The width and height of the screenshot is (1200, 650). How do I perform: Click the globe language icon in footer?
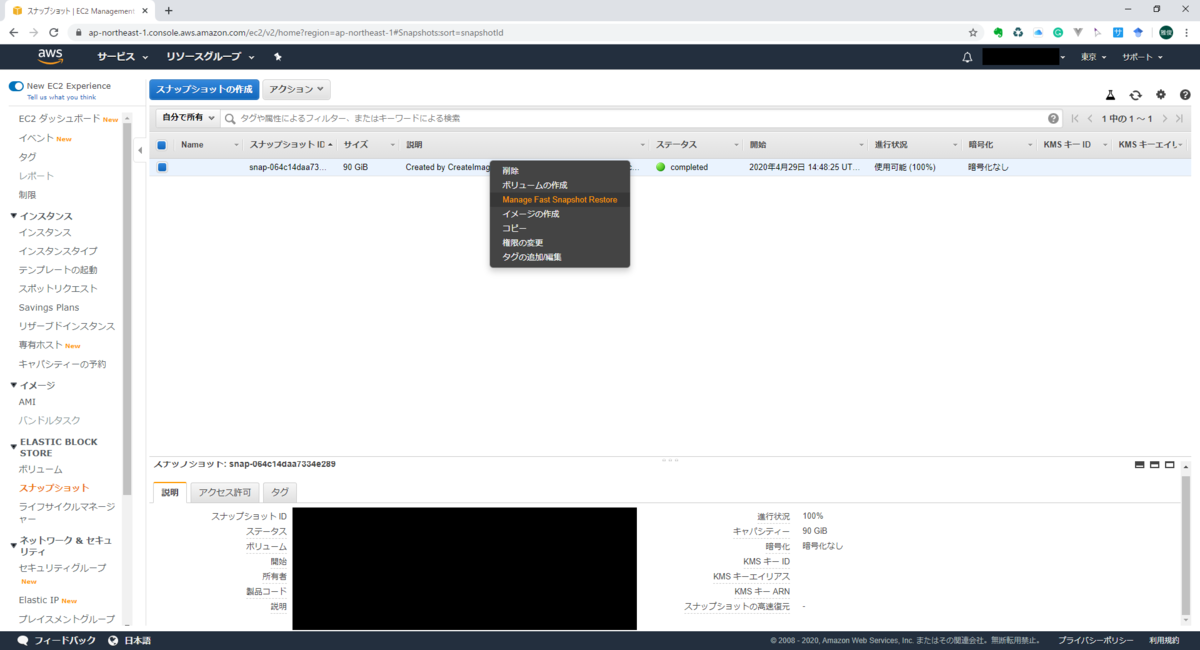(113, 641)
